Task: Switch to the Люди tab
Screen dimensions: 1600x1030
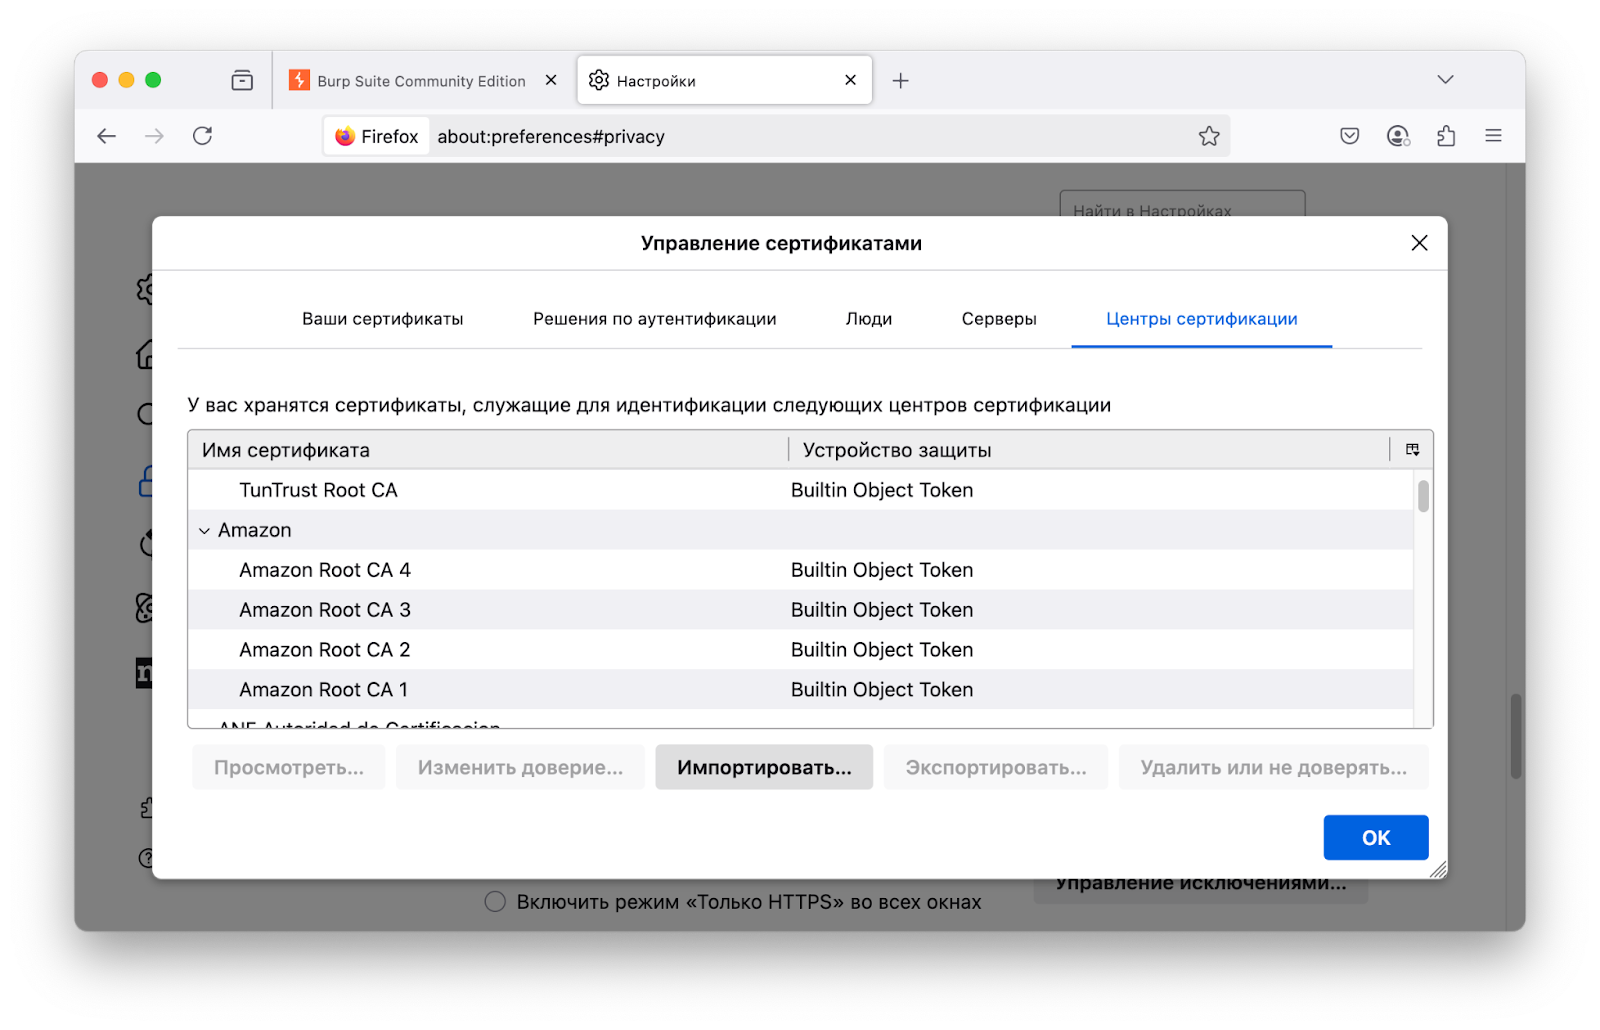Action: (869, 319)
